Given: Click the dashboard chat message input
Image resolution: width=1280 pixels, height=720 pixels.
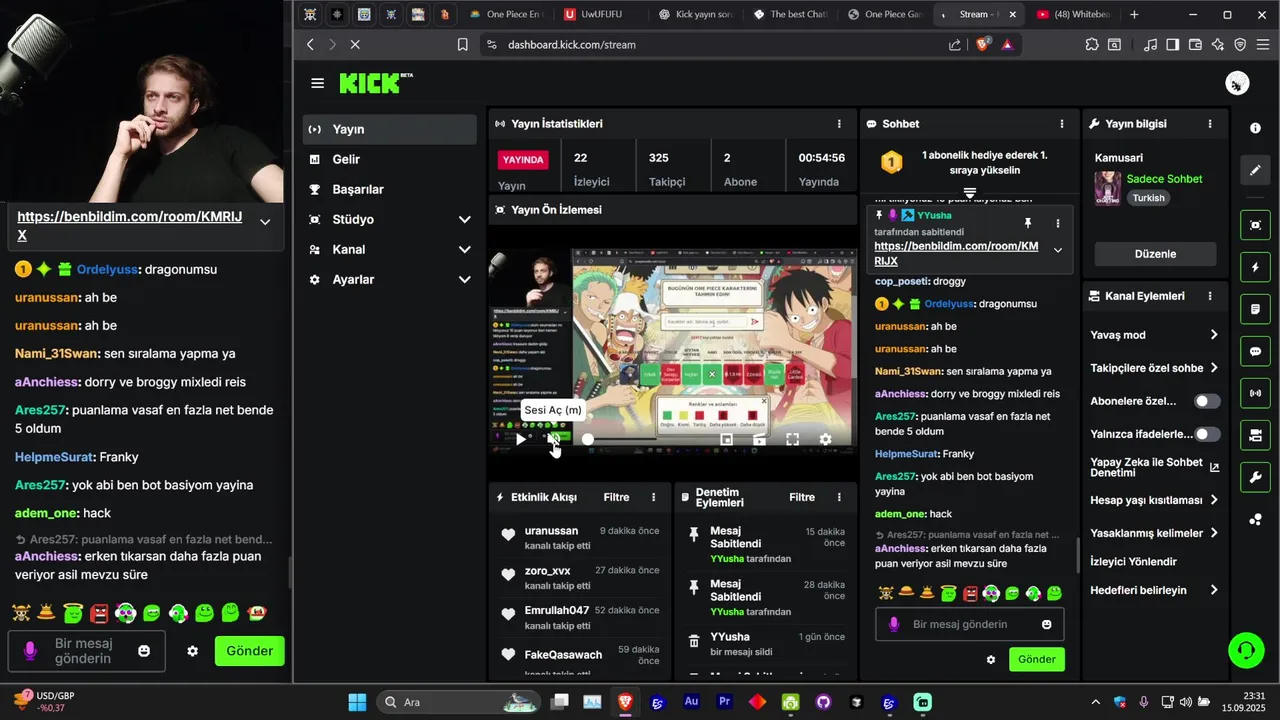Looking at the screenshot, I should (x=970, y=624).
